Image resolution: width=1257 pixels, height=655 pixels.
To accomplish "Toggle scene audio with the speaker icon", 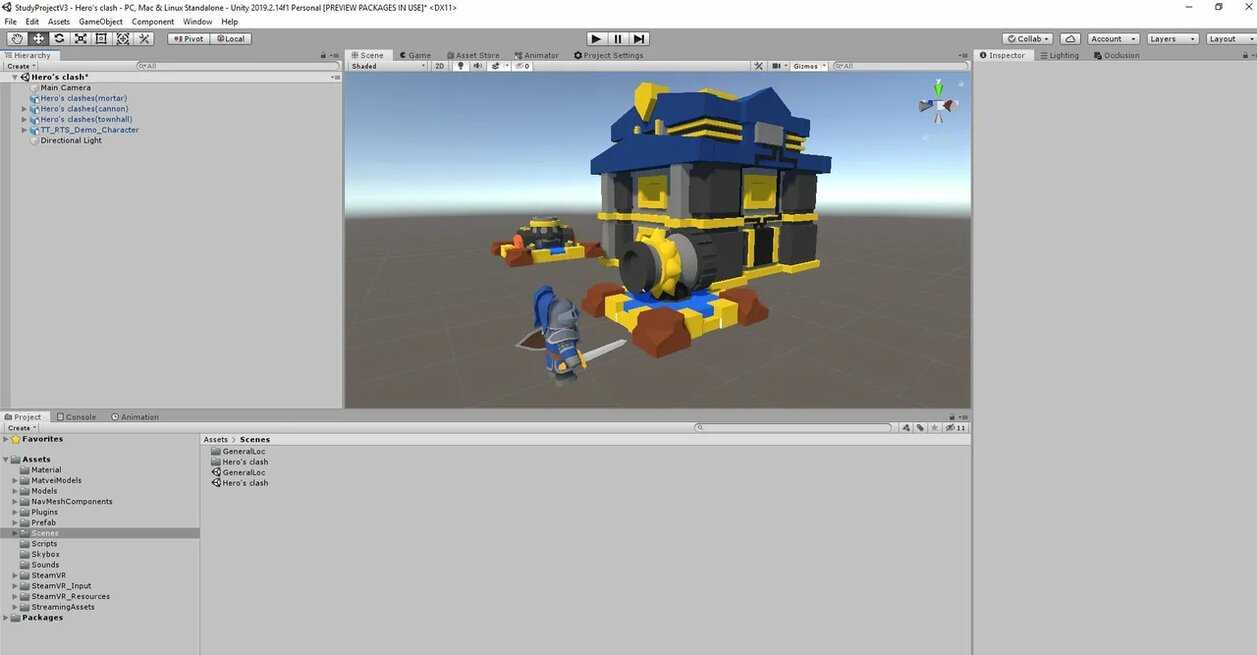I will point(477,66).
